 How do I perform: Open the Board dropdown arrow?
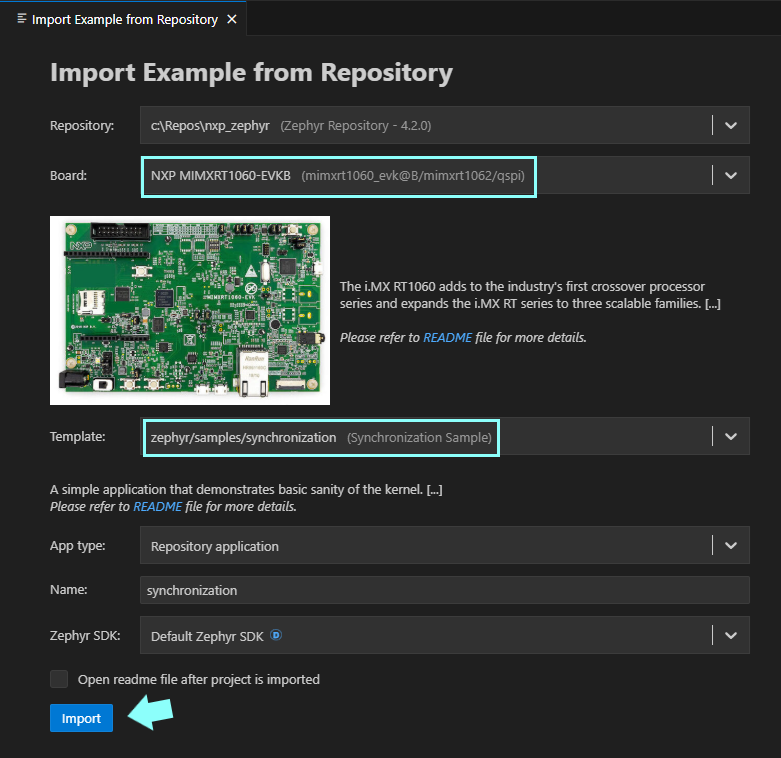point(730,175)
